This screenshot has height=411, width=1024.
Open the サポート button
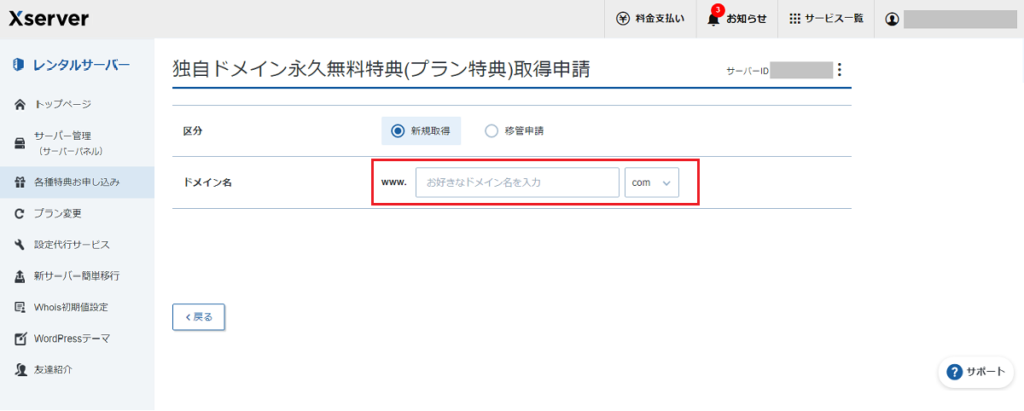click(x=976, y=372)
